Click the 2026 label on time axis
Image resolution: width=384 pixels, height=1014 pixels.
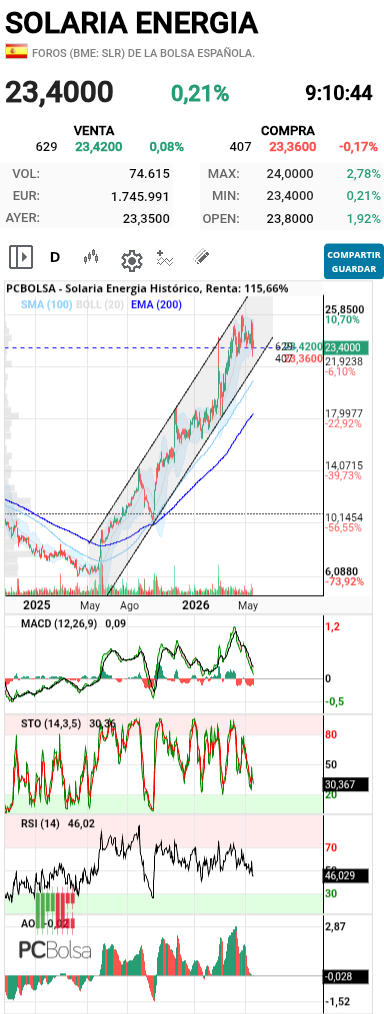[x=196, y=605]
